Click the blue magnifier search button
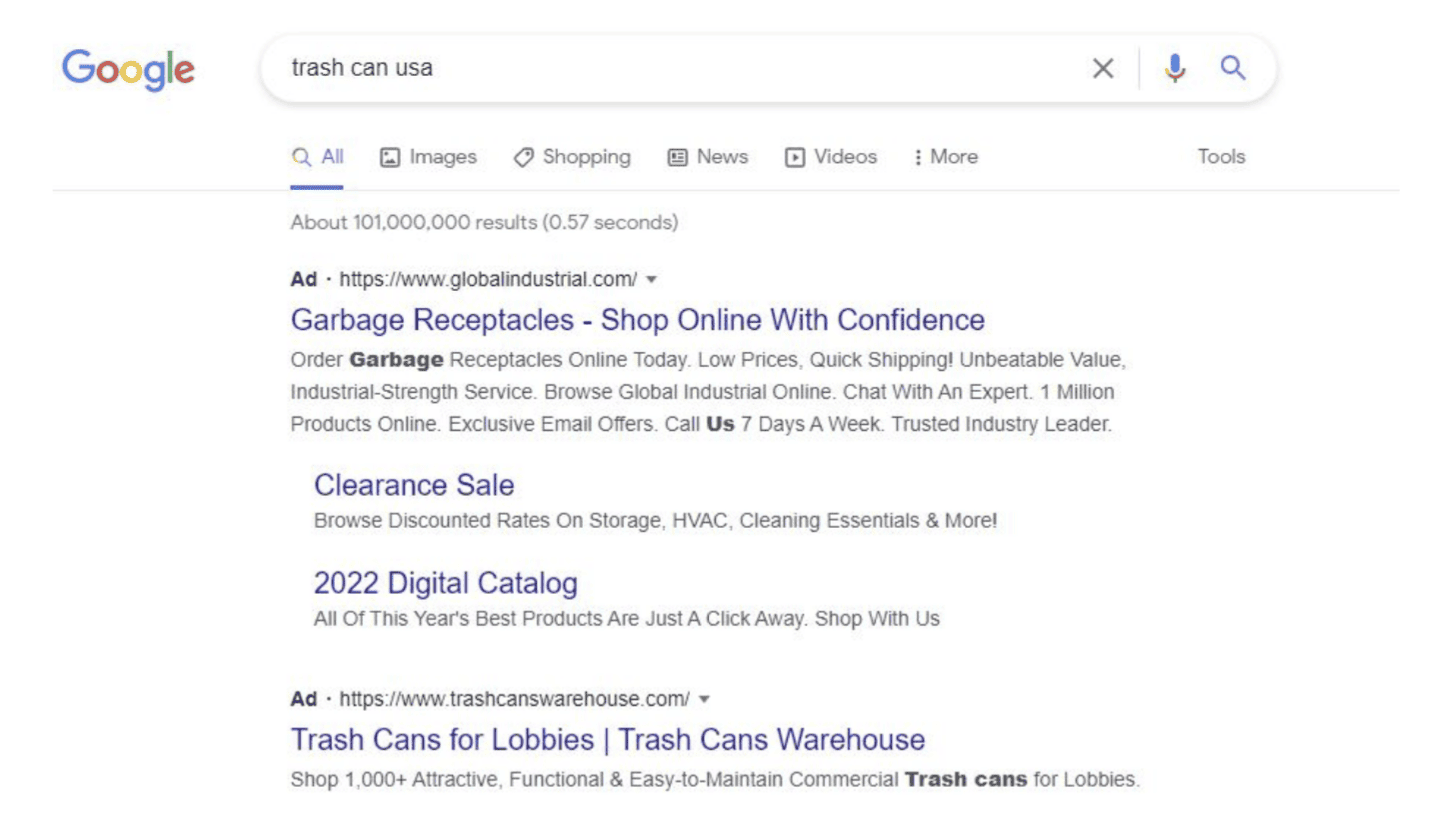The image size is (1454, 840). coord(1234,68)
